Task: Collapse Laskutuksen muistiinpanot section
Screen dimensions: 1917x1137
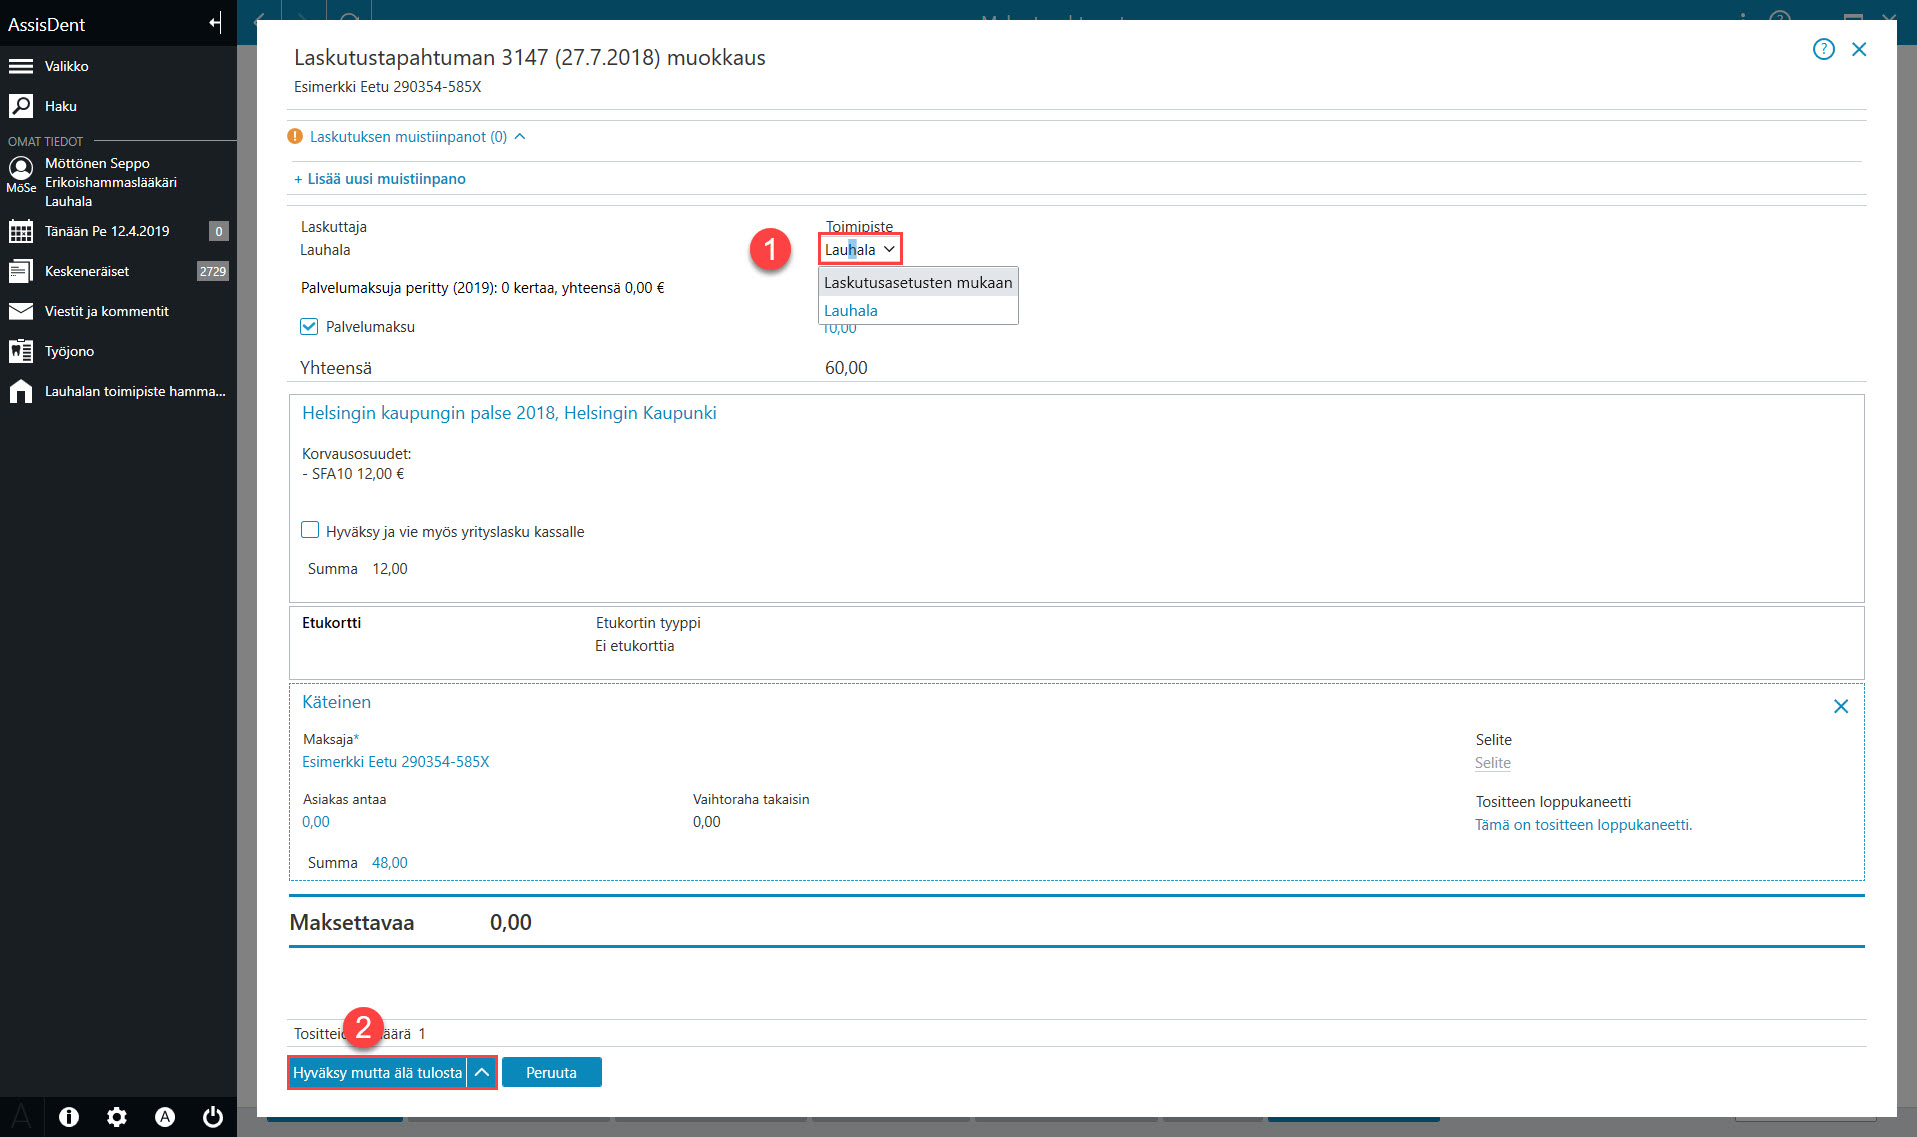Action: pyautogui.click(x=520, y=137)
